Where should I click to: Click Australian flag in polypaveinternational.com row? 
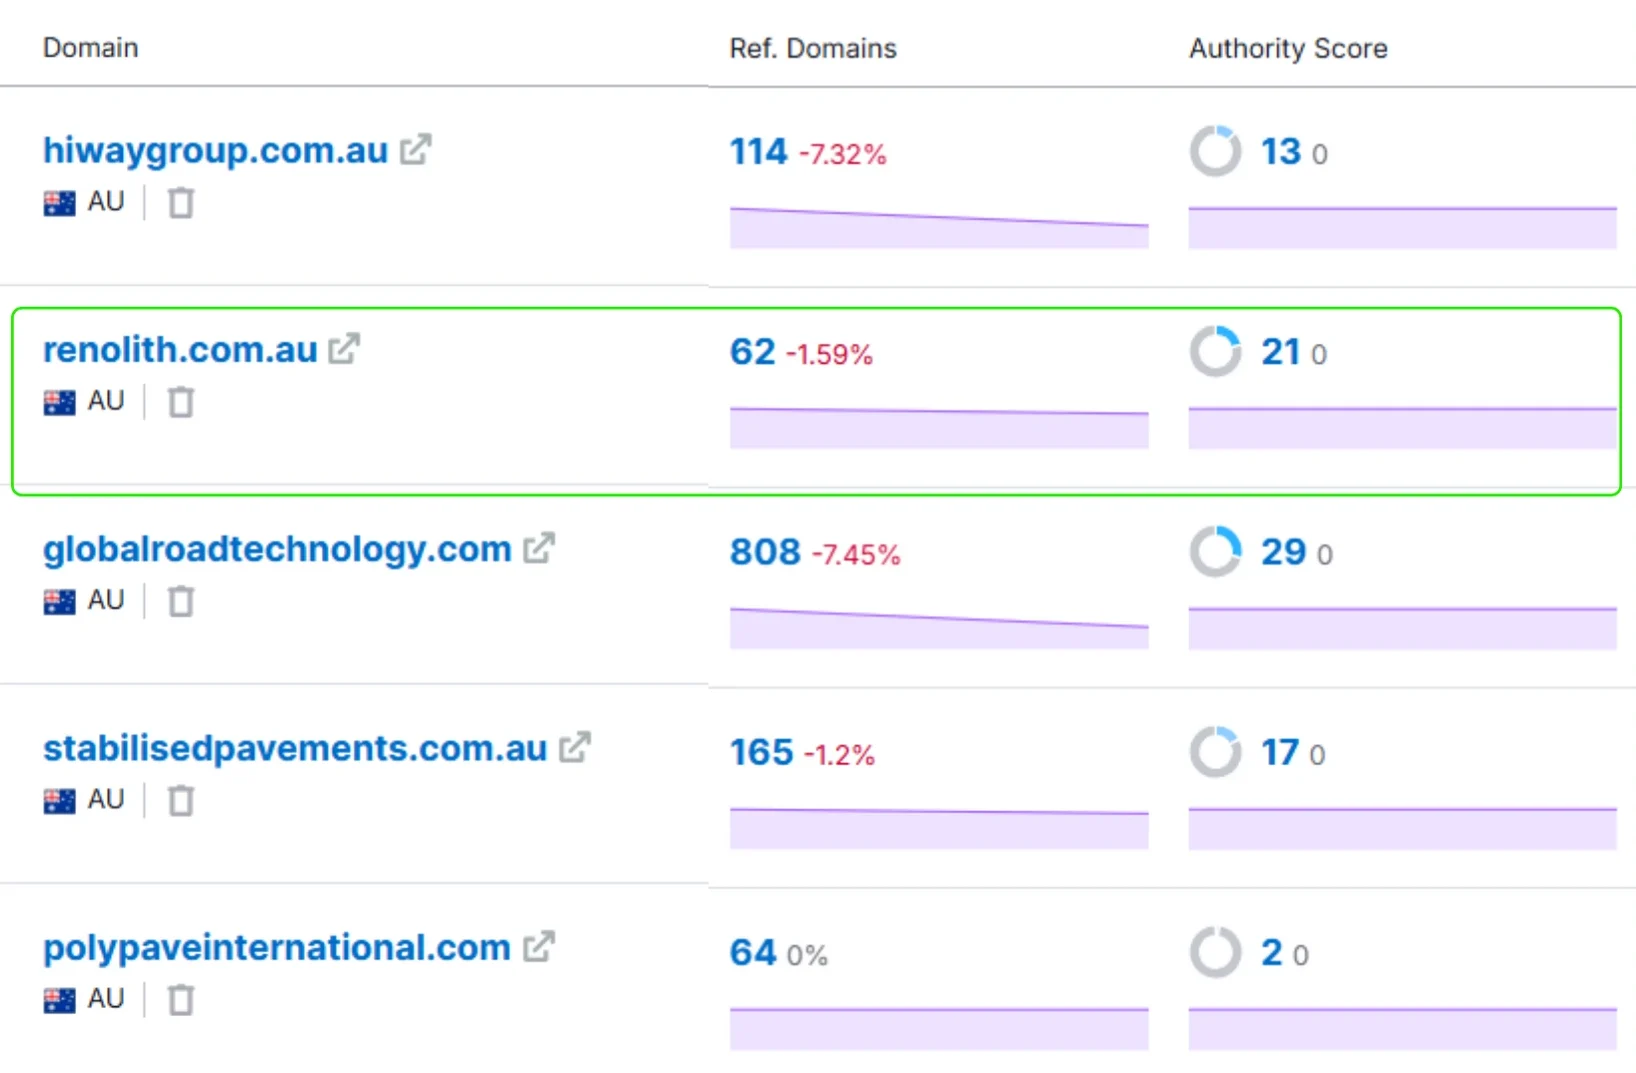tap(60, 1001)
